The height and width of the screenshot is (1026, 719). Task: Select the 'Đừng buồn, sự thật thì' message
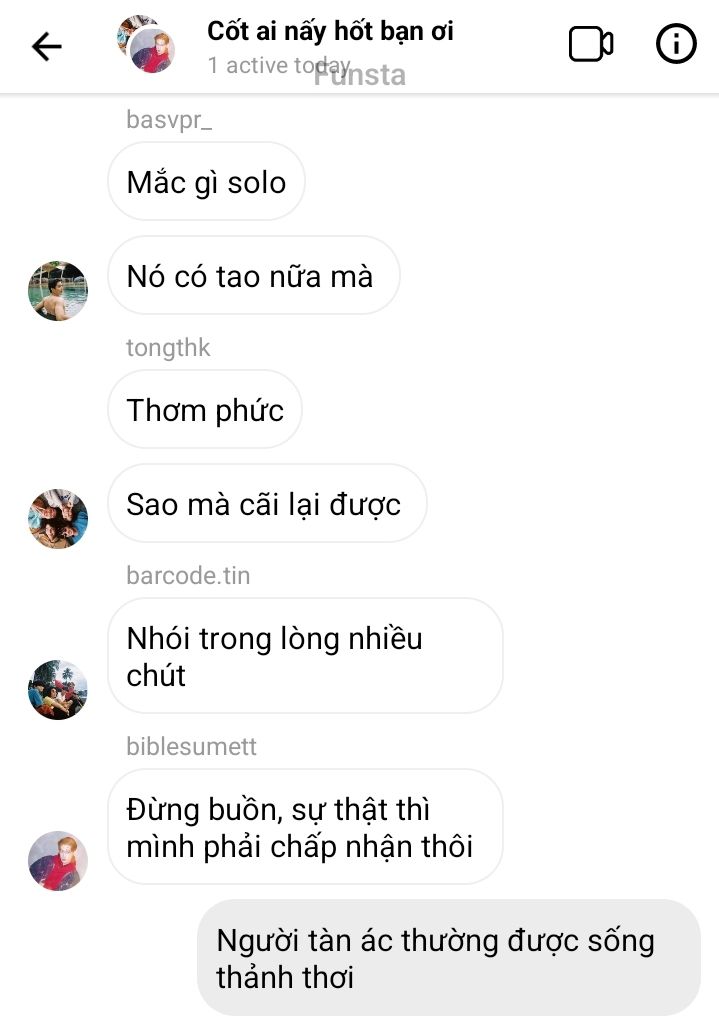[306, 827]
